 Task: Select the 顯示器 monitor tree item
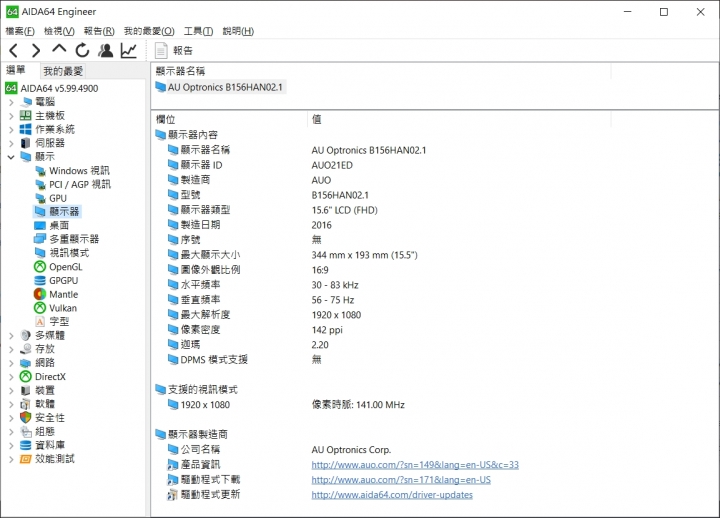pos(57,212)
